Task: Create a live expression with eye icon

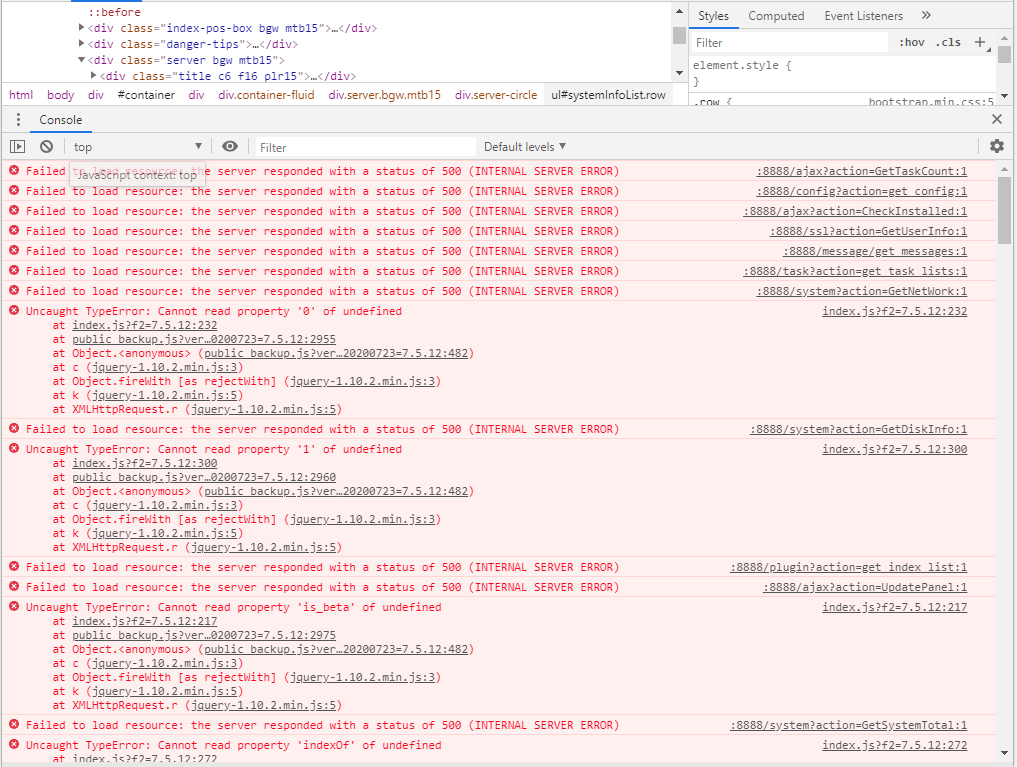Action: pyautogui.click(x=230, y=147)
